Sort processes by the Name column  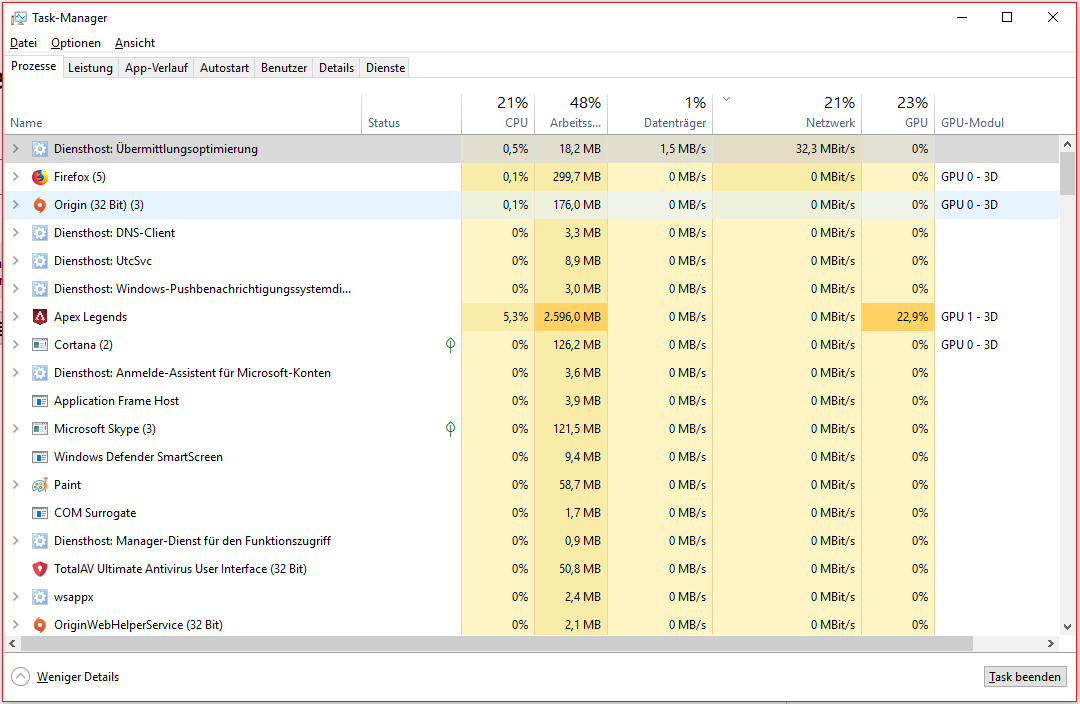(183, 112)
